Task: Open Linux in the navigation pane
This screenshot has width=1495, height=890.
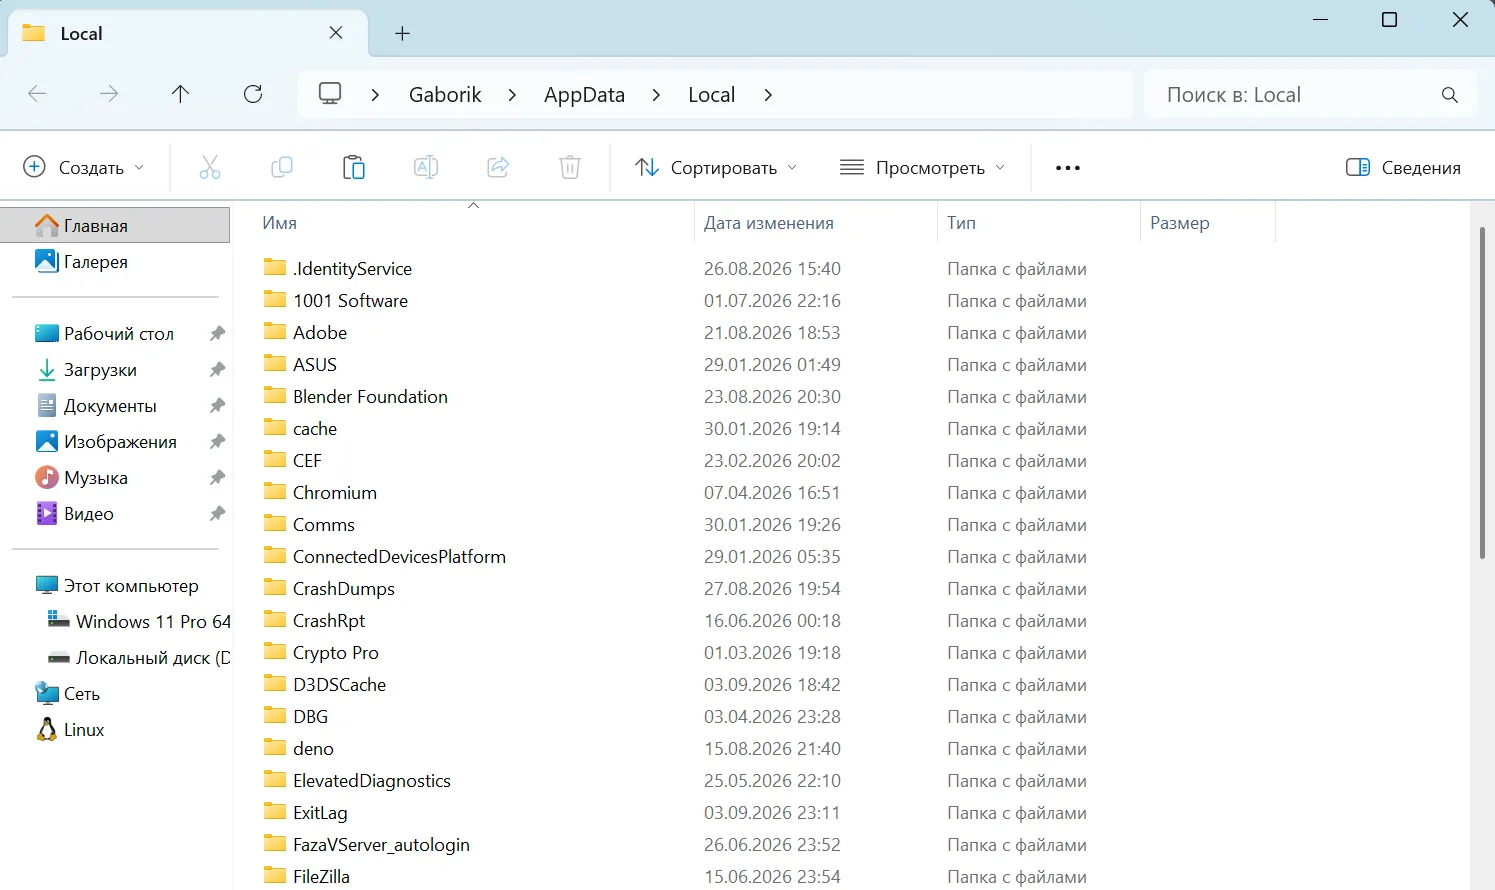Action: click(84, 730)
